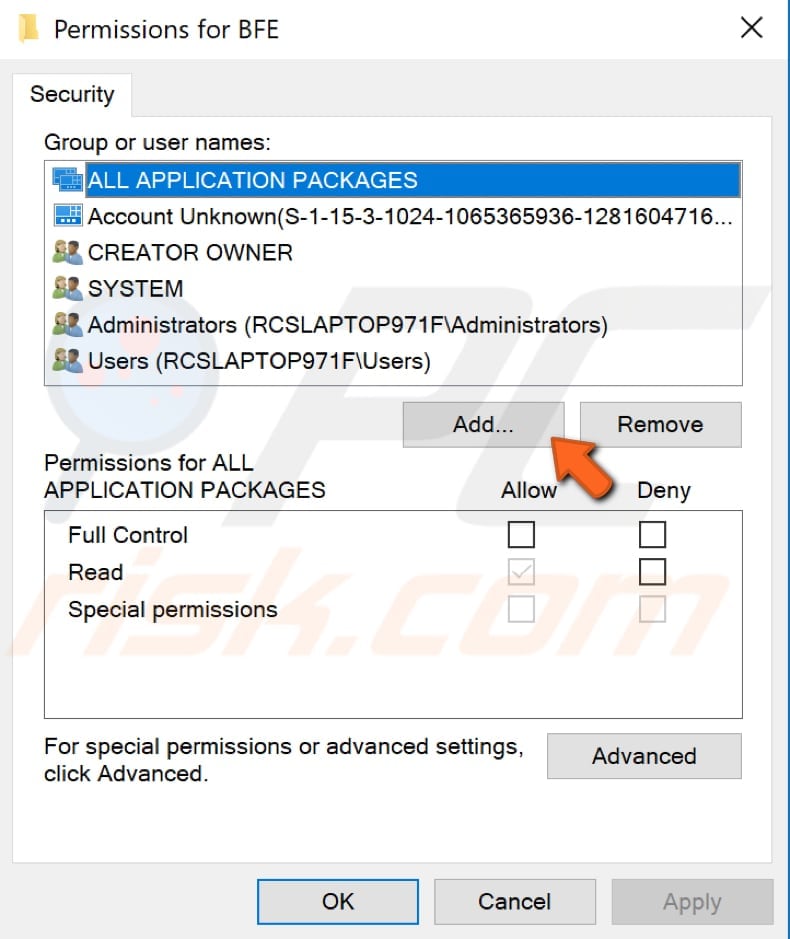Click the Remove button
Viewport: 790px width, 939px height.
coord(660,424)
